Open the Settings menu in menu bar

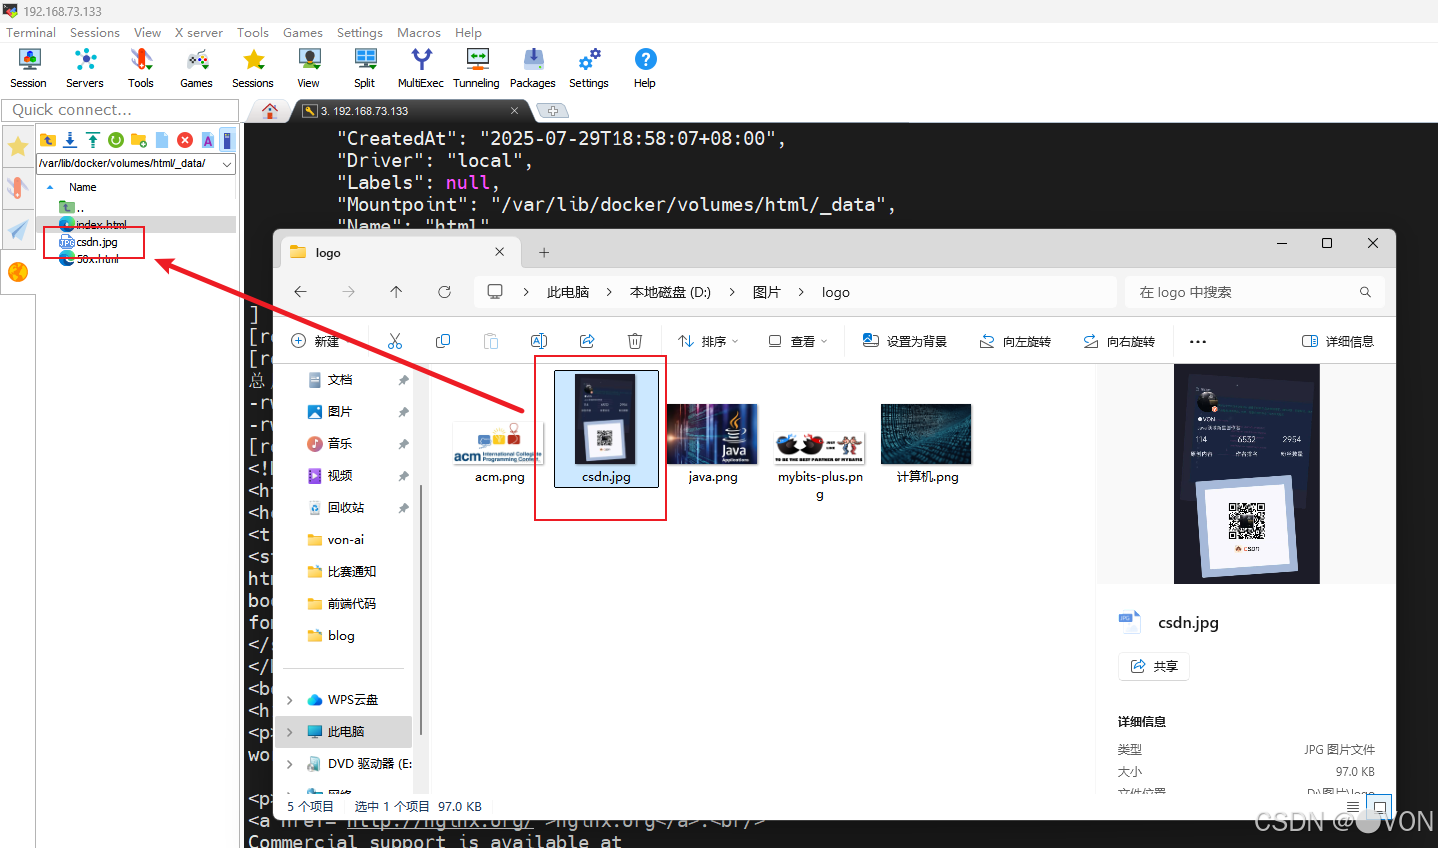(x=360, y=32)
